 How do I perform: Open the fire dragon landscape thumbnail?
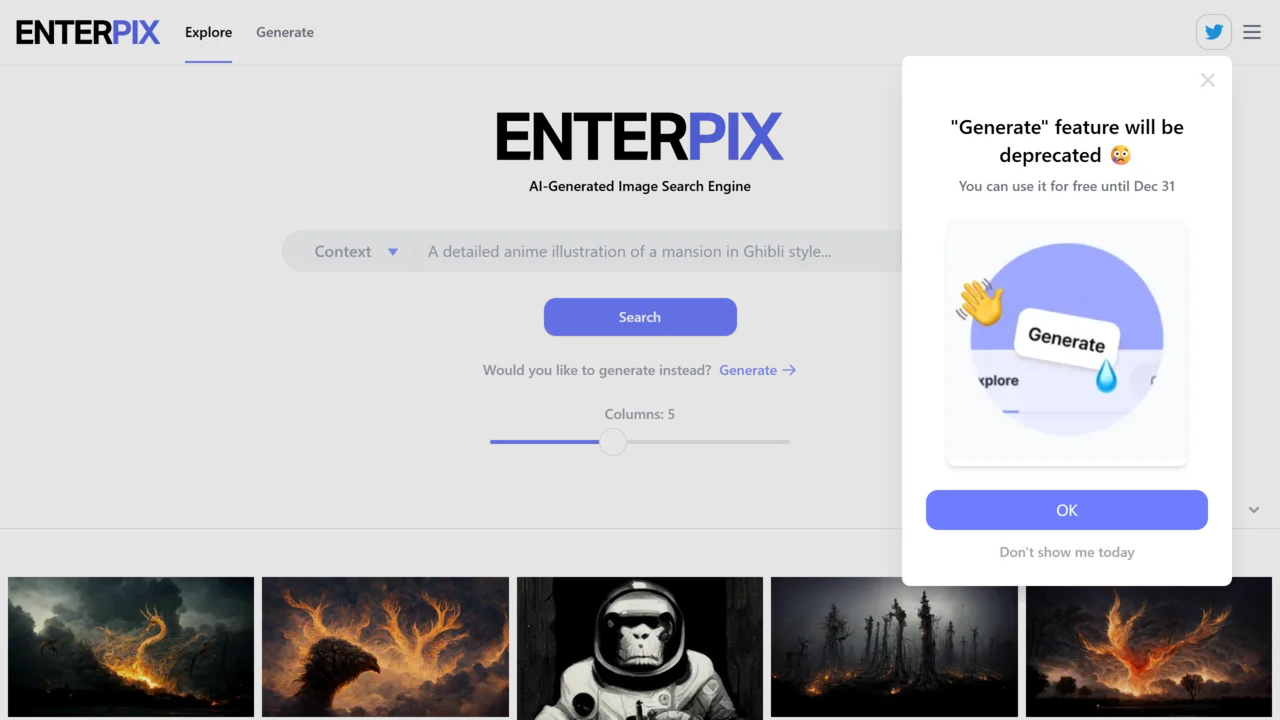point(131,646)
